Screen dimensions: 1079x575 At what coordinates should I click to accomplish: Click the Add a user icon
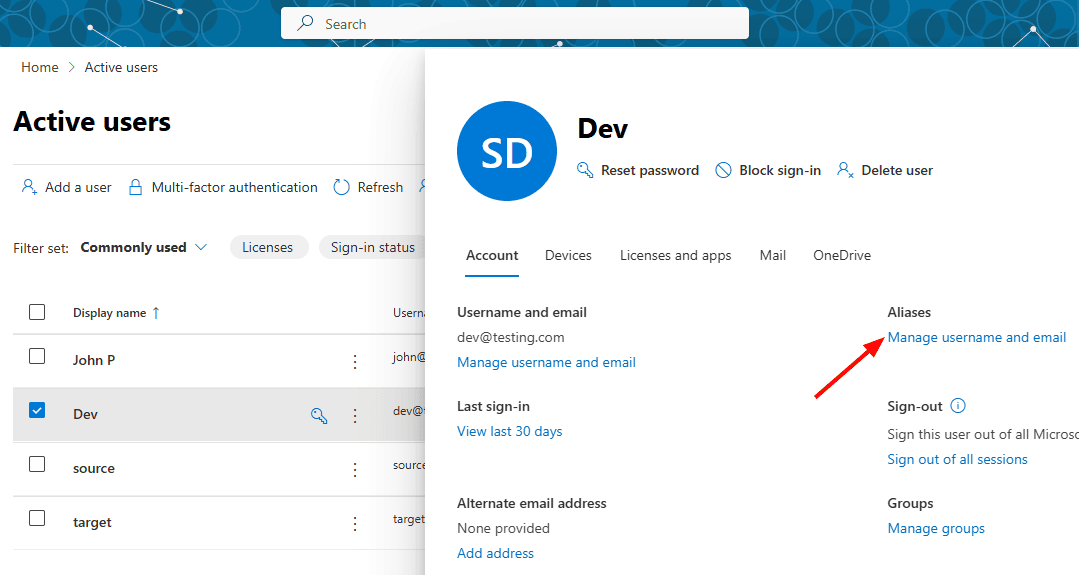pyautogui.click(x=30, y=187)
